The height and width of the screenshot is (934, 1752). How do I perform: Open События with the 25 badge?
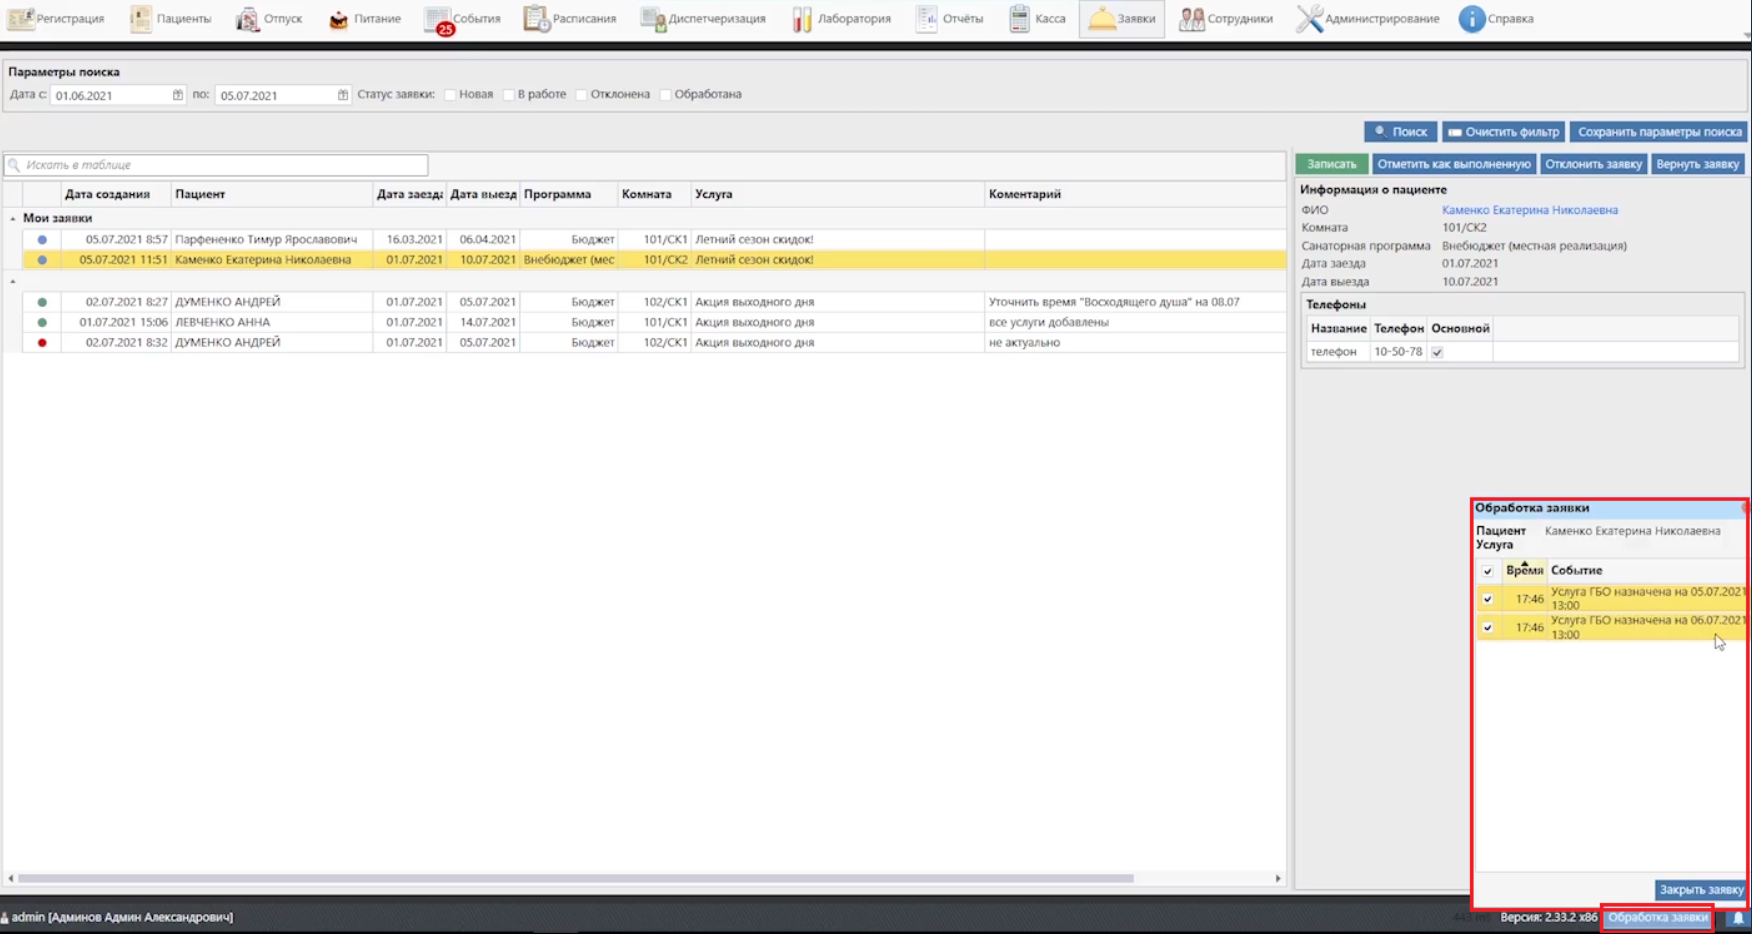438,19
